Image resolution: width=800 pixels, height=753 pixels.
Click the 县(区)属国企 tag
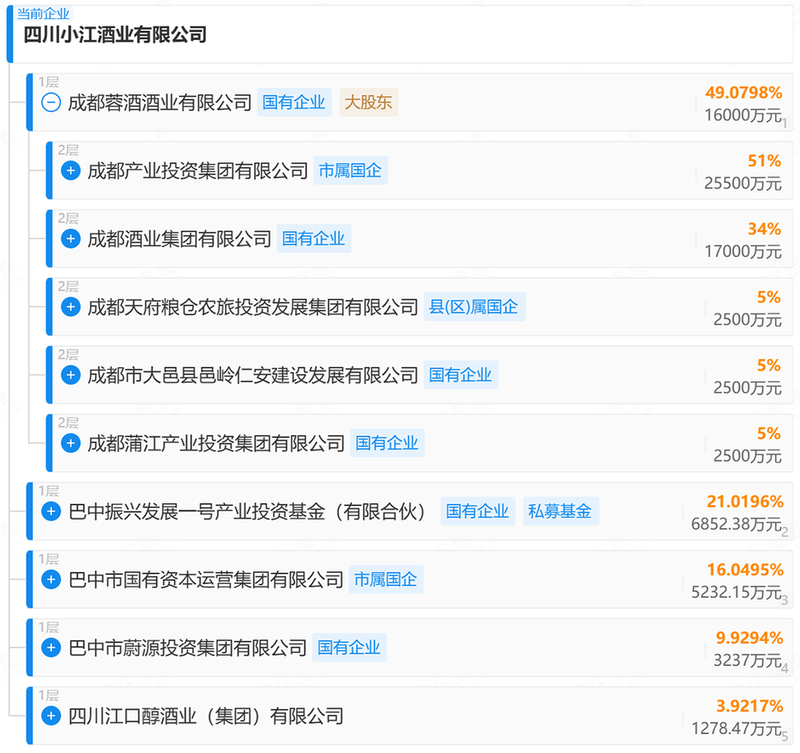[x=475, y=307]
